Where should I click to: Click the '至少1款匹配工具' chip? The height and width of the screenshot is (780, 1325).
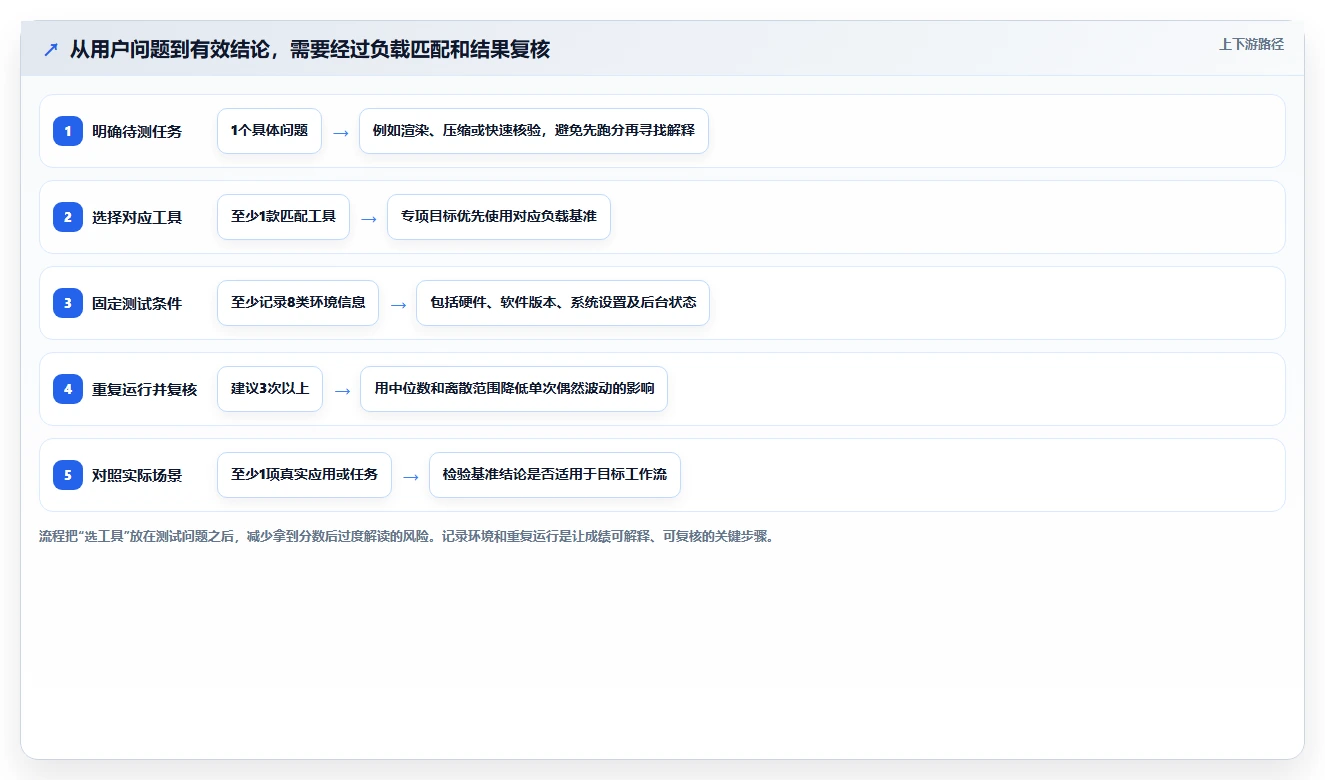pyautogui.click(x=283, y=217)
